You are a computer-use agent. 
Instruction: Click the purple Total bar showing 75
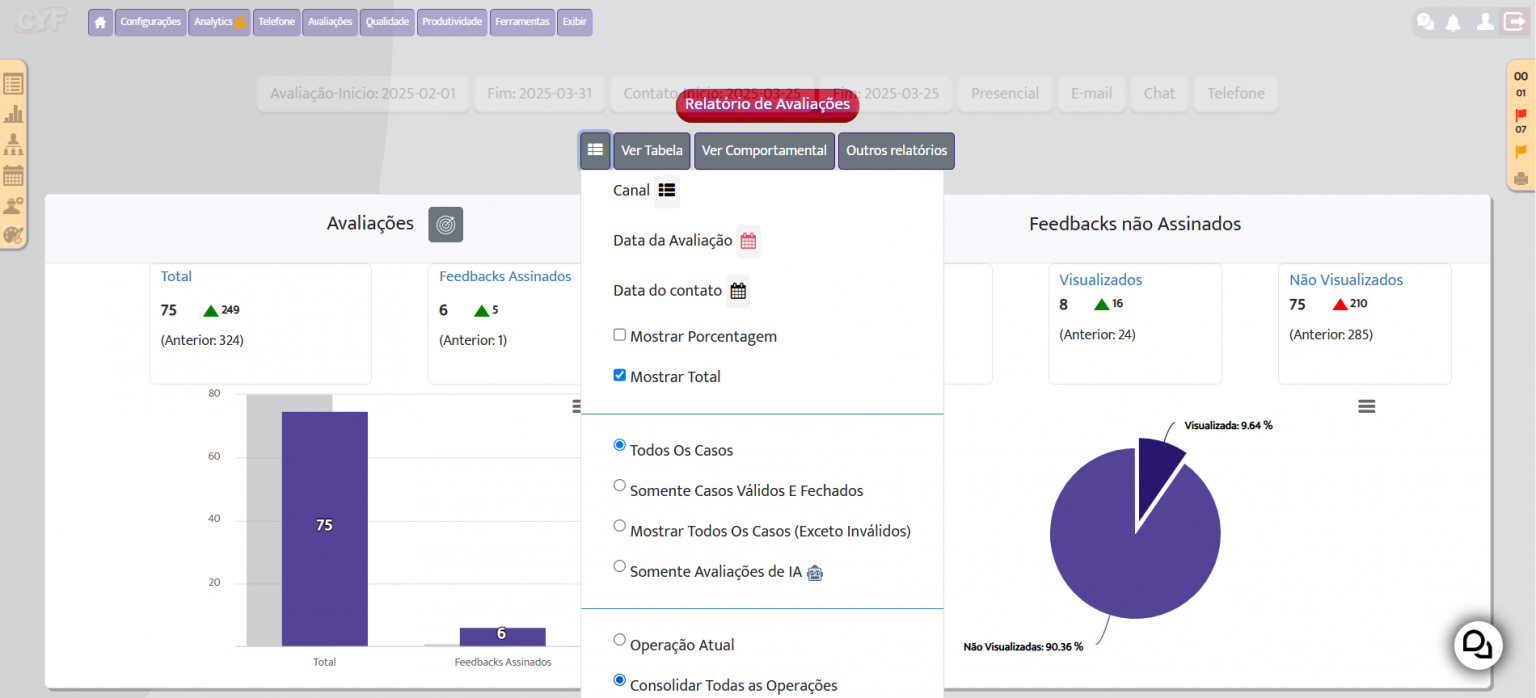click(324, 528)
